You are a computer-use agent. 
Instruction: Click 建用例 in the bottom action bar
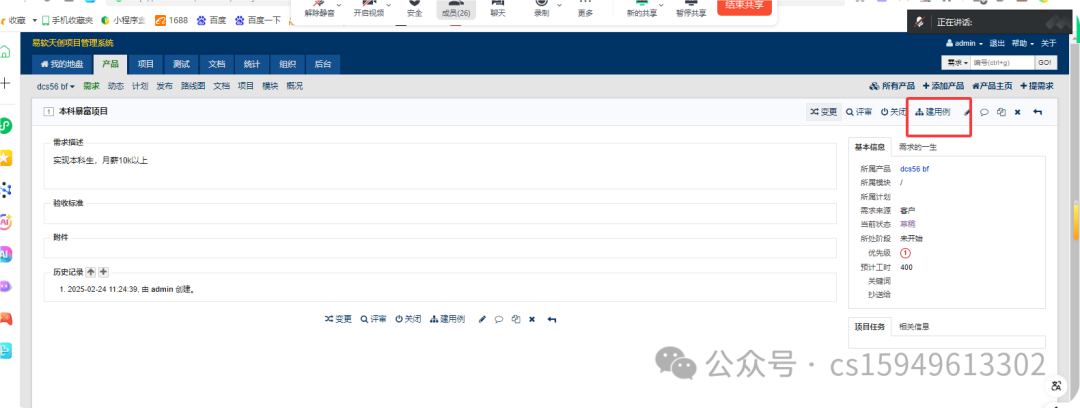click(448, 319)
